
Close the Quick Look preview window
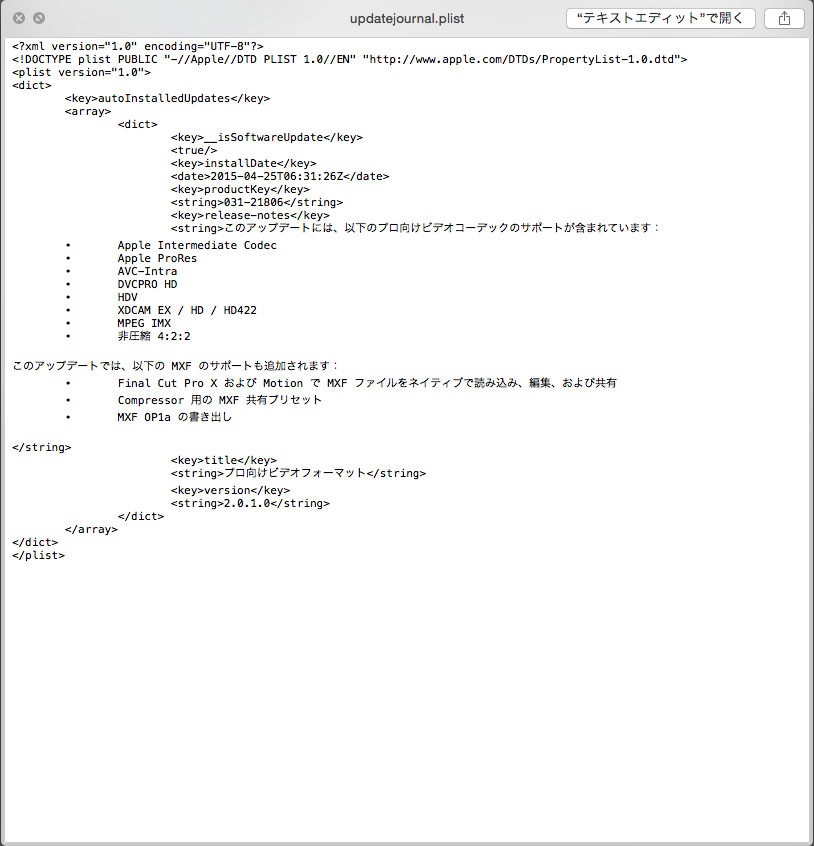coord(19,18)
